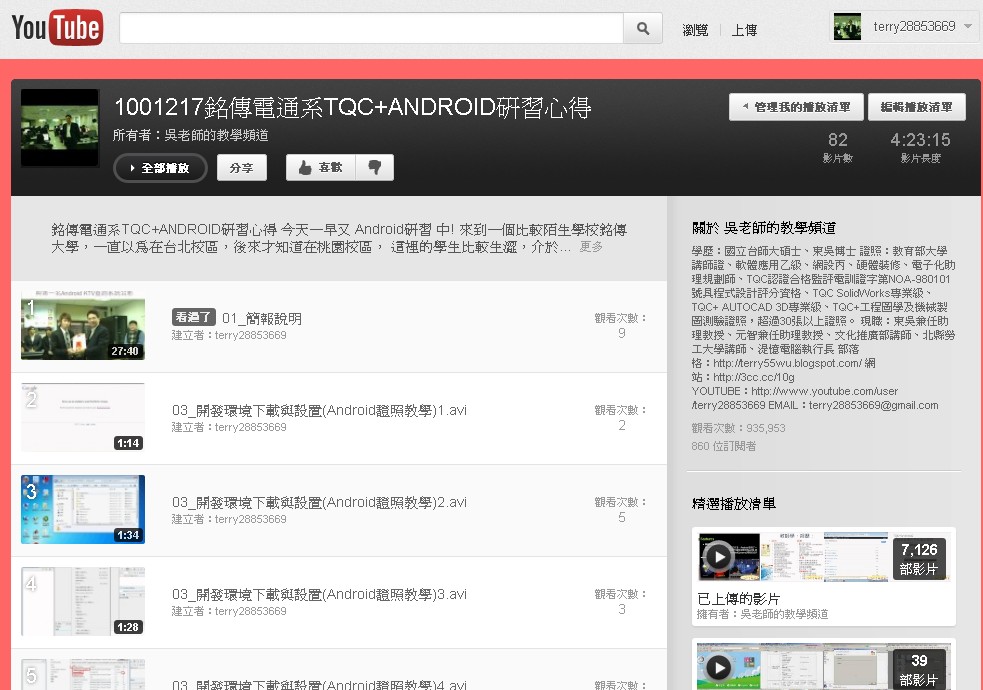Play the 已上傳的影片 featured playlist icon

pos(719,557)
